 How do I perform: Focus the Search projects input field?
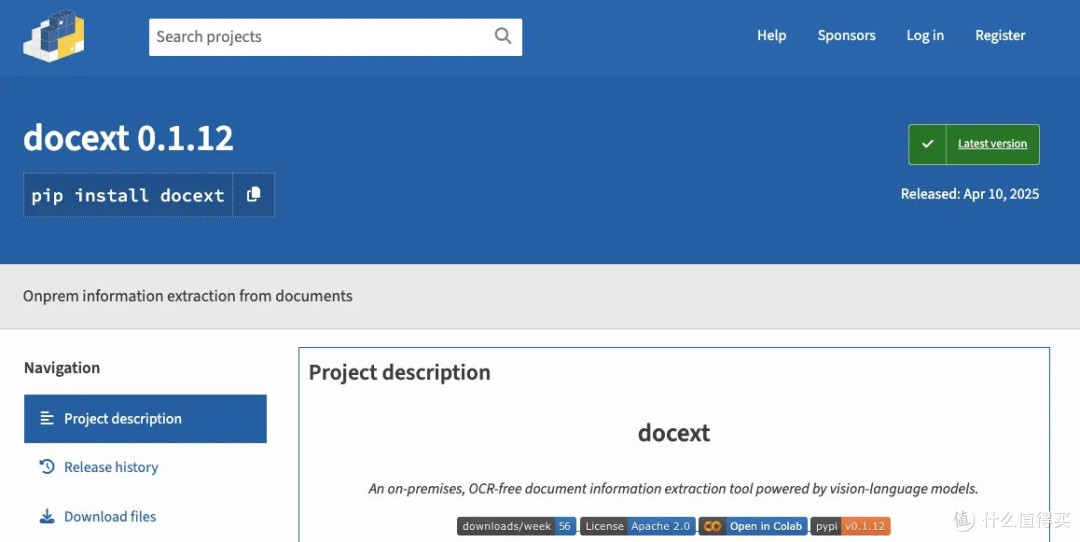click(x=320, y=37)
